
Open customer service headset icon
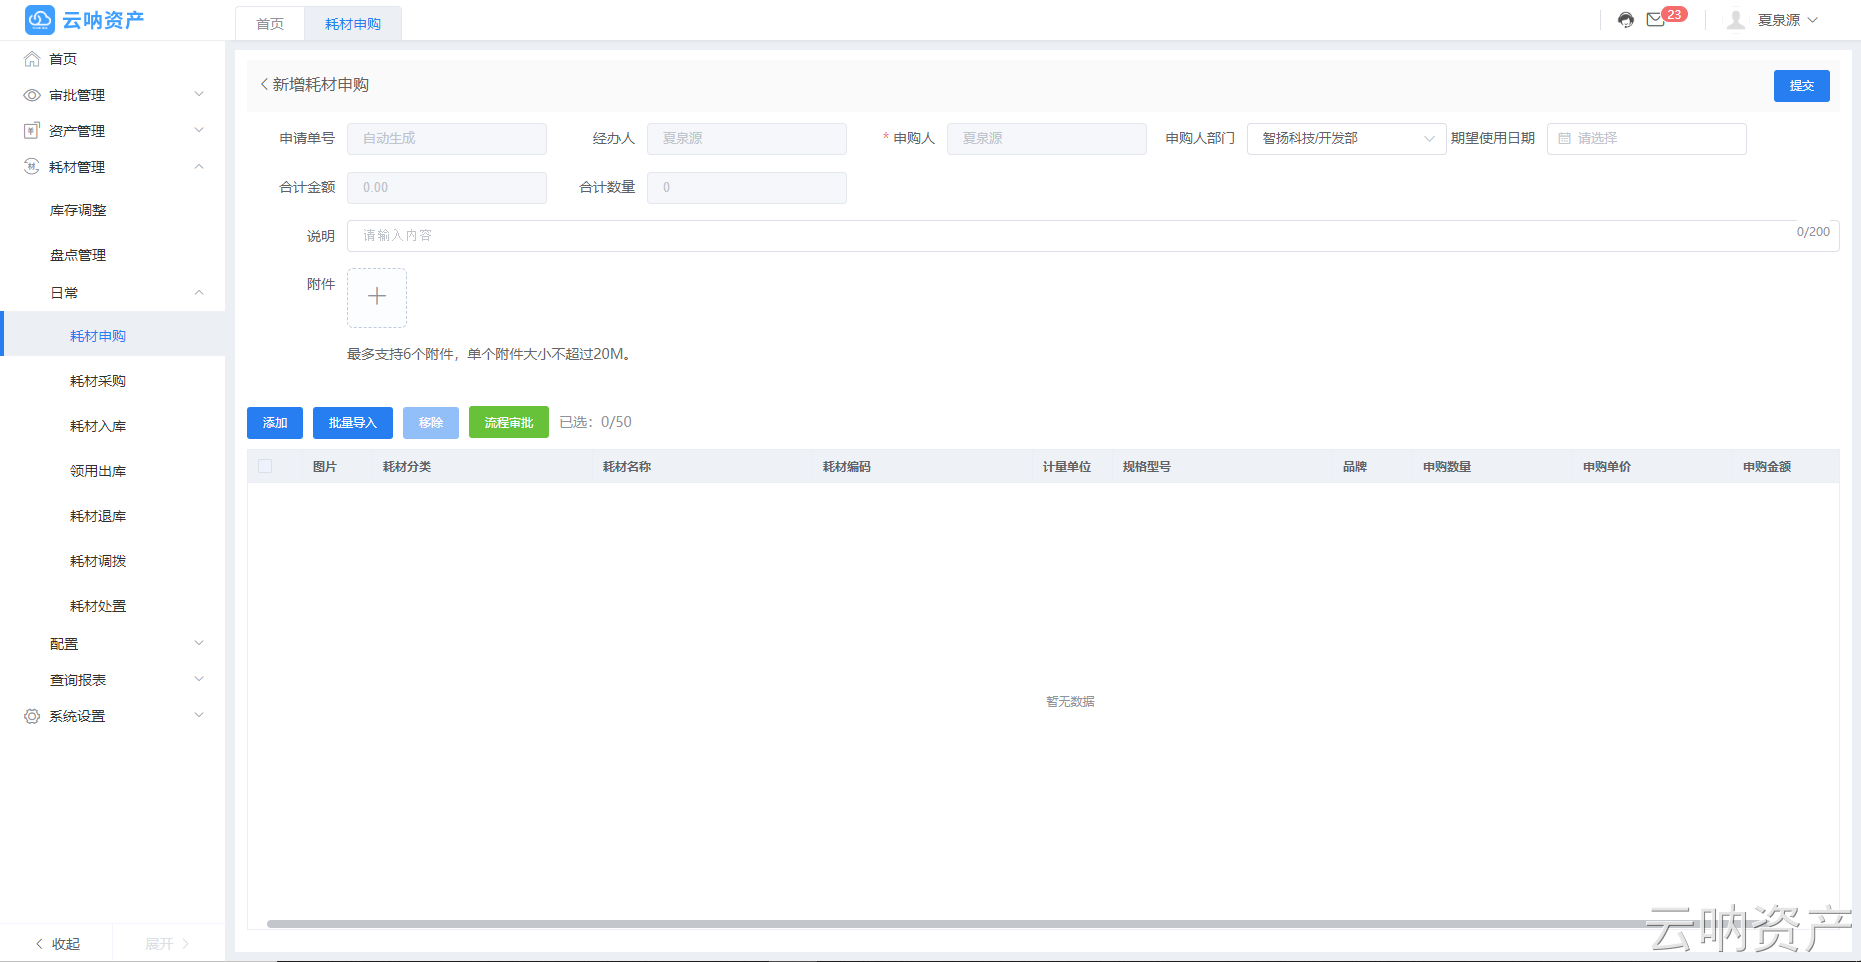(1626, 20)
